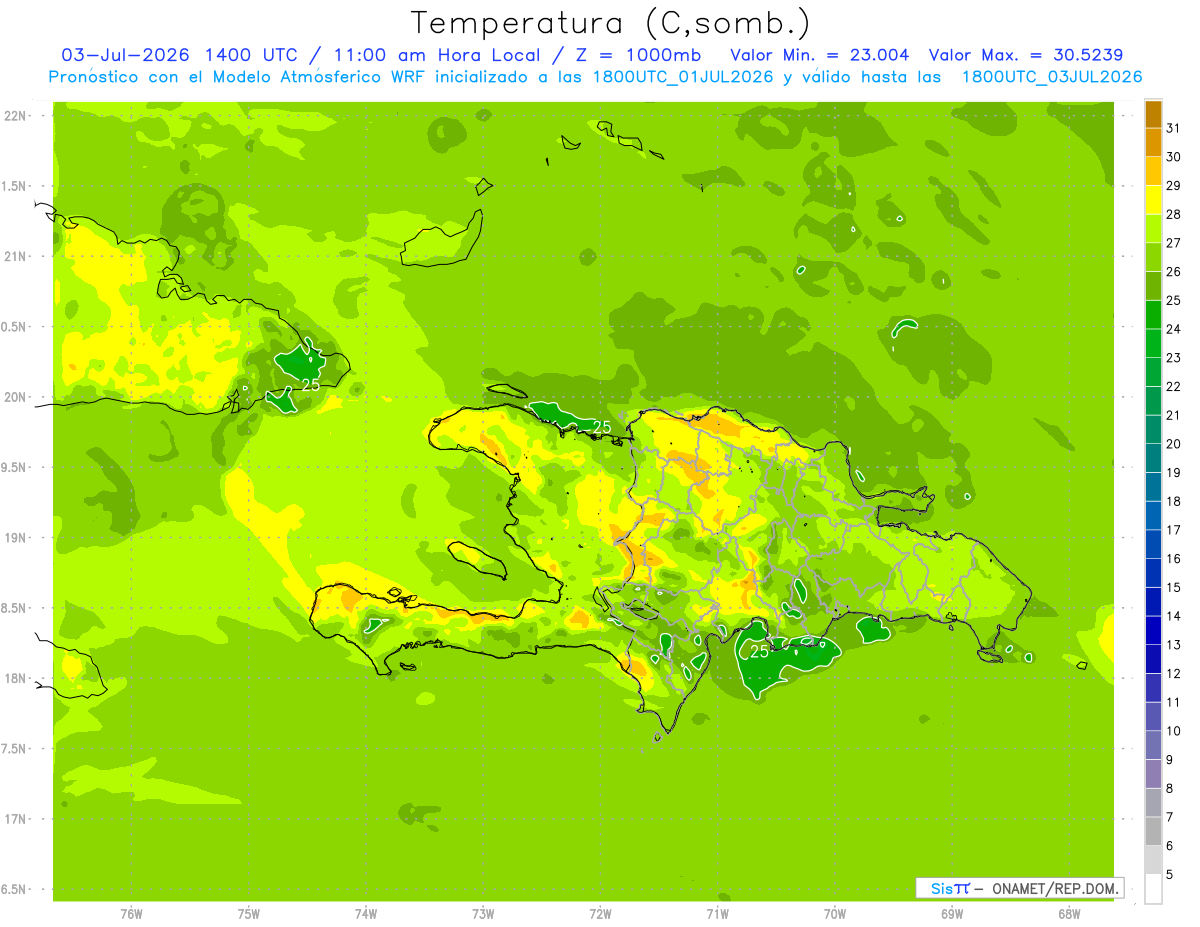This screenshot has width=1200, height=927.
Task: Select the green legend swatch between 24 and 25
Action: (1153, 314)
